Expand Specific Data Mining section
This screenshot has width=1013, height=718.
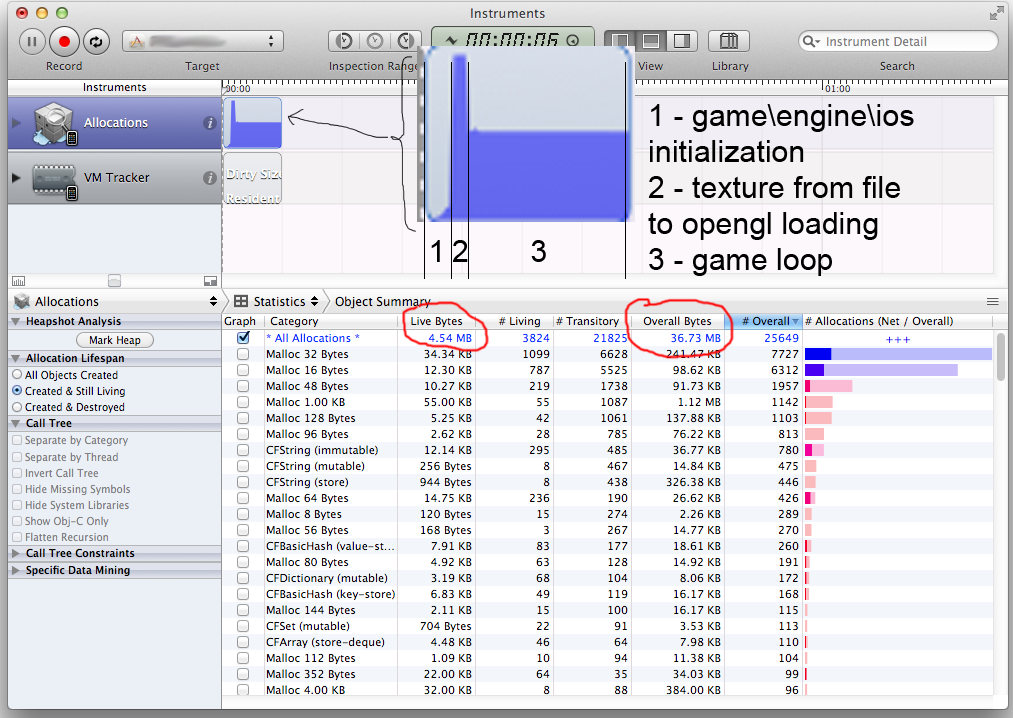tap(17, 570)
